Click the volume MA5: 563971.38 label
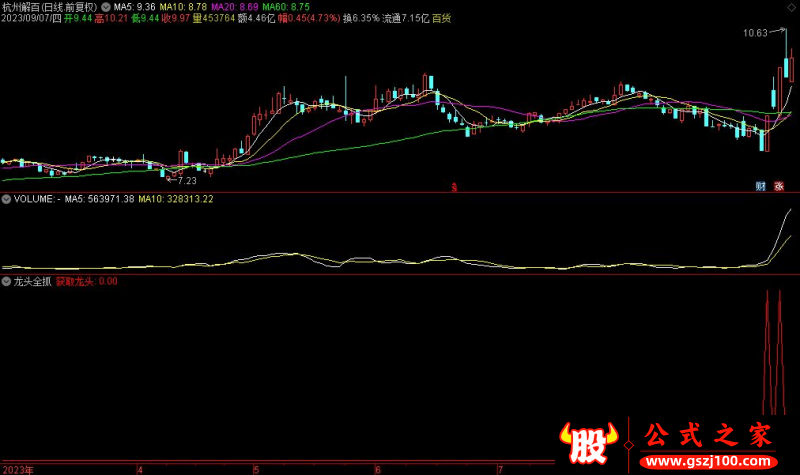The height and width of the screenshot is (475, 800). pos(99,199)
